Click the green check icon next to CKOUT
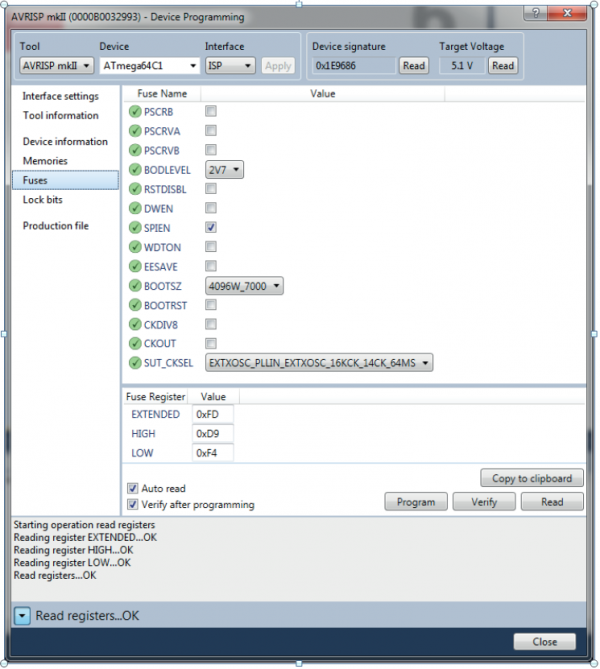 pyautogui.click(x=135, y=343)
